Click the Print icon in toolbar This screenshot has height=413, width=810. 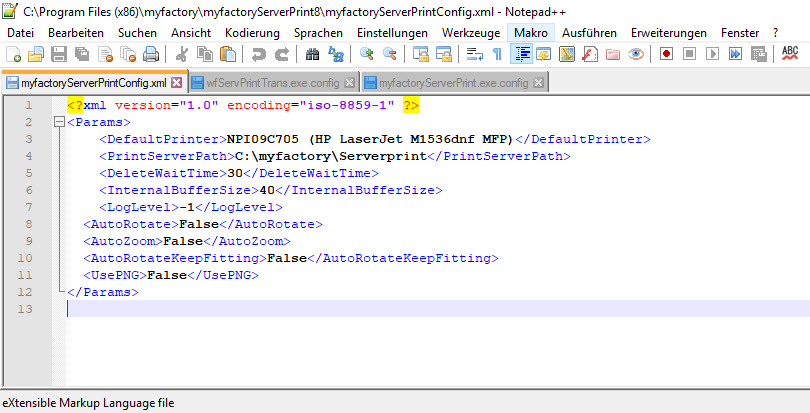tap(150, 54)
